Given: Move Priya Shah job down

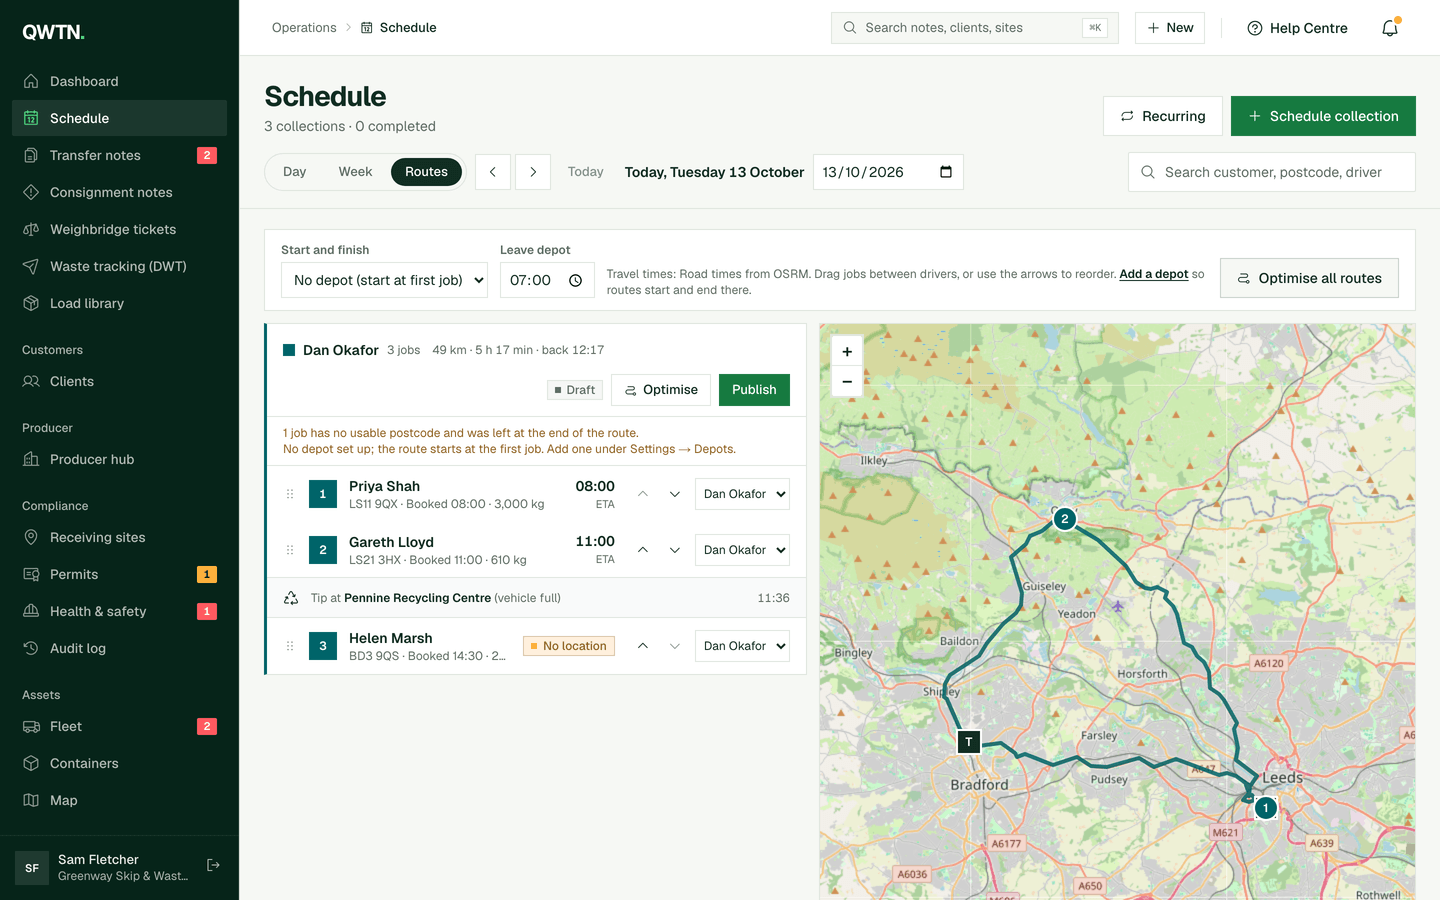Looking at the screenshot, I should pyautogui.click(x=675, y=494).
